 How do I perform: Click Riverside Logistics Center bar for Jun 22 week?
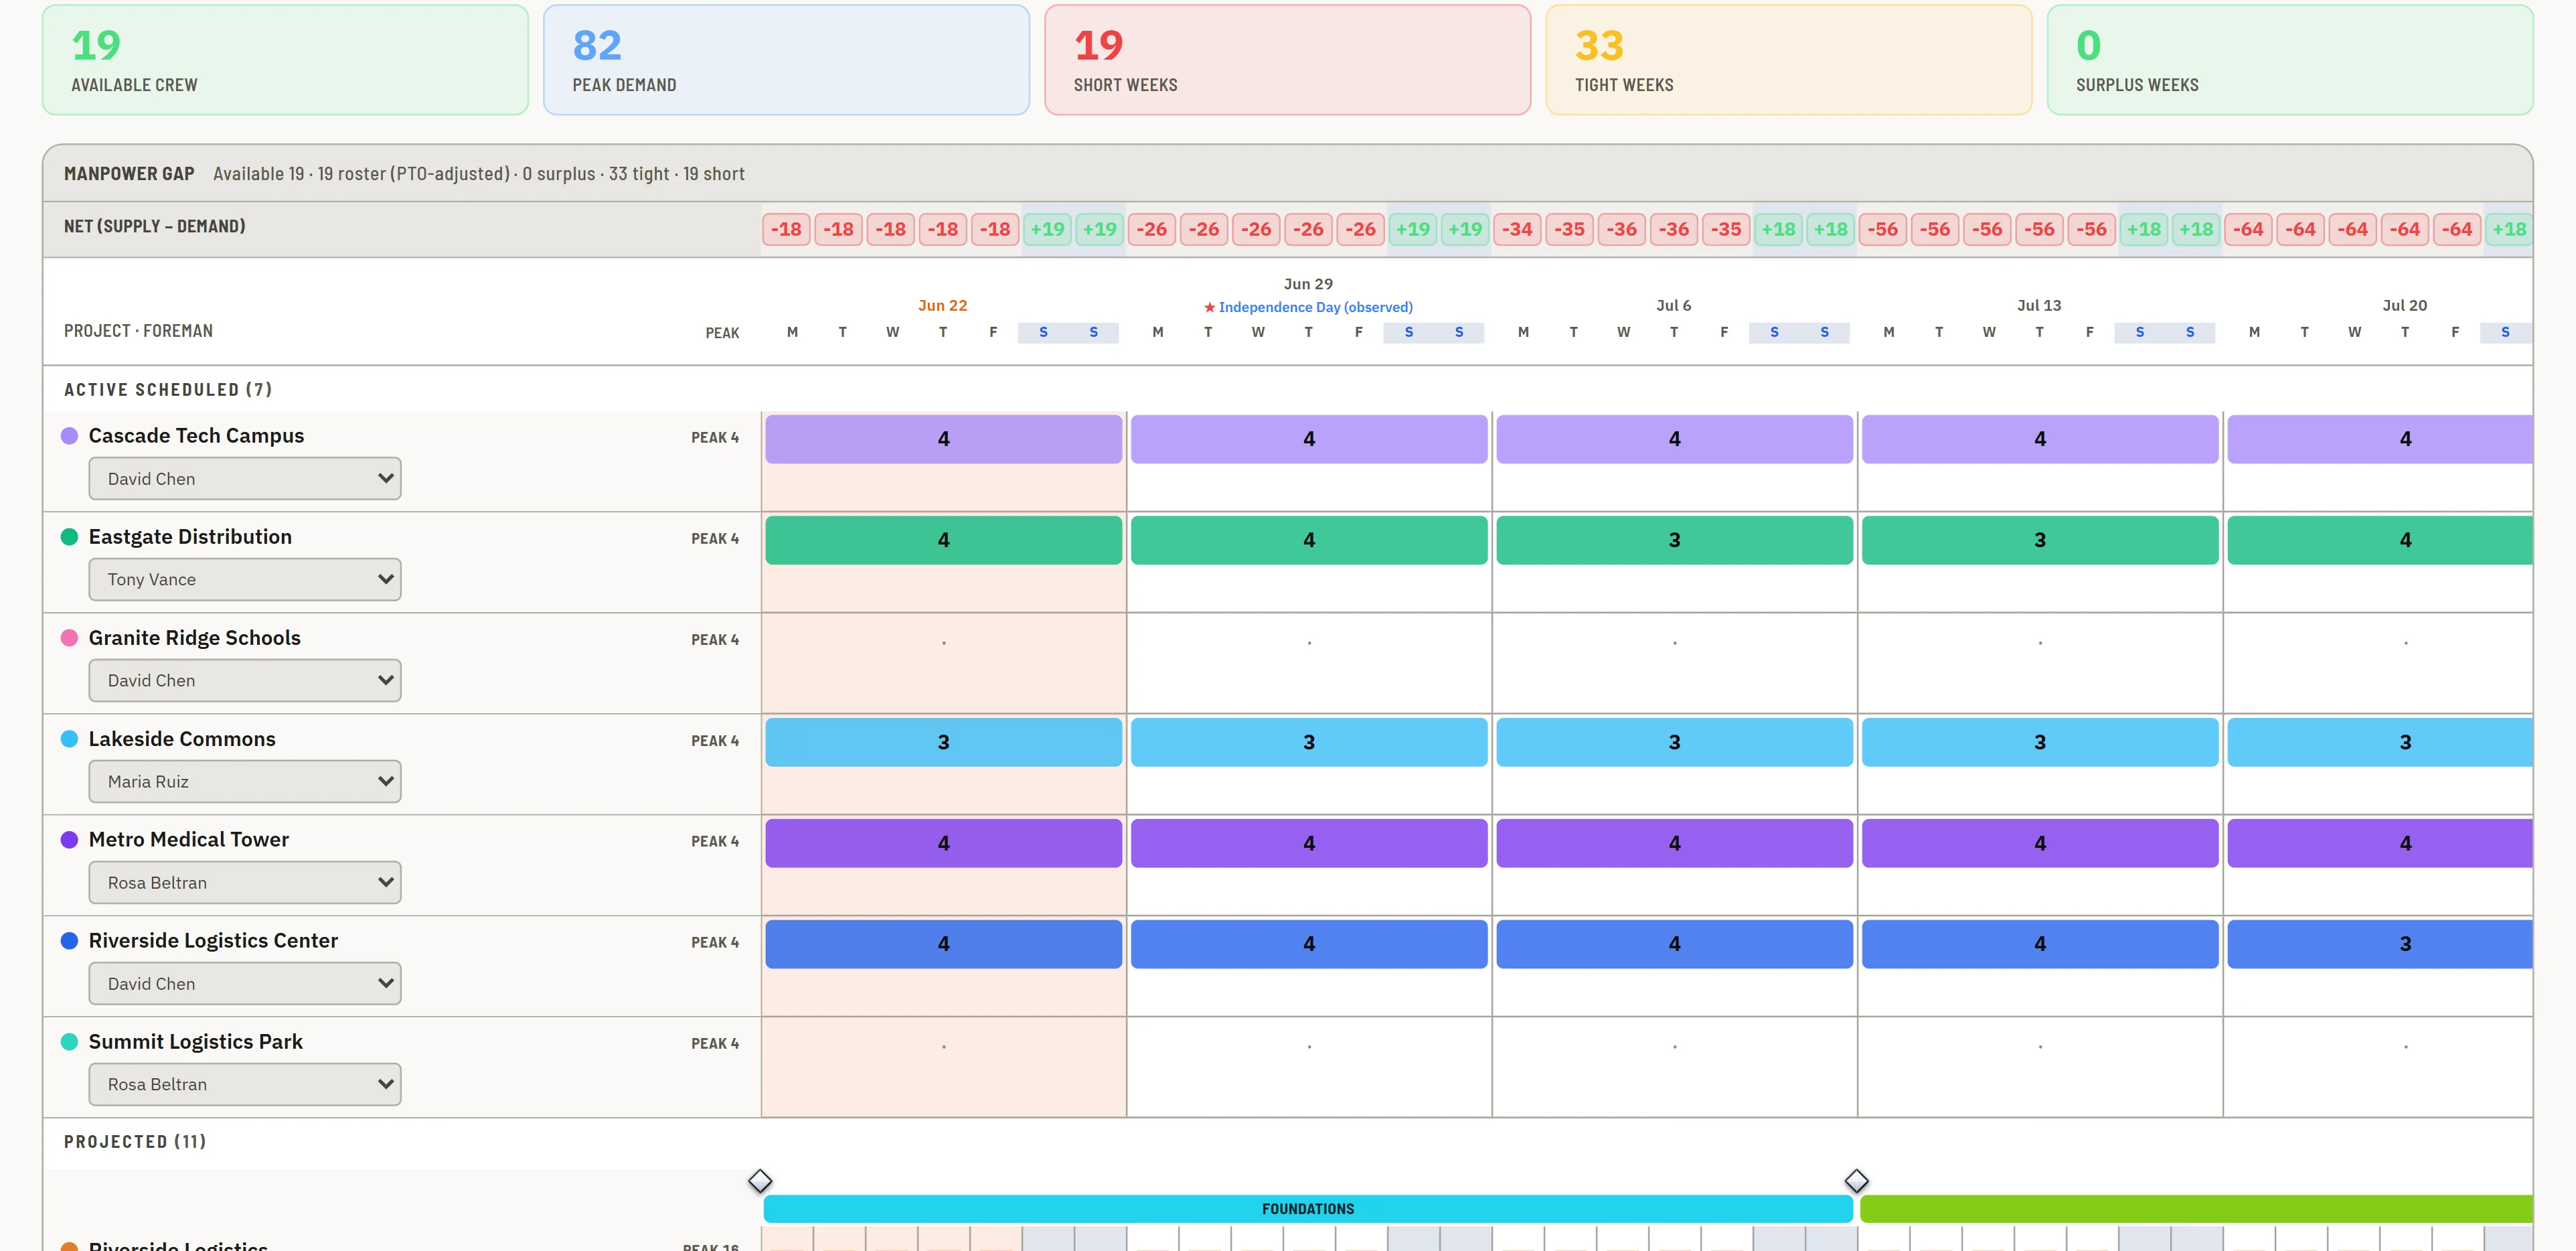943,944
